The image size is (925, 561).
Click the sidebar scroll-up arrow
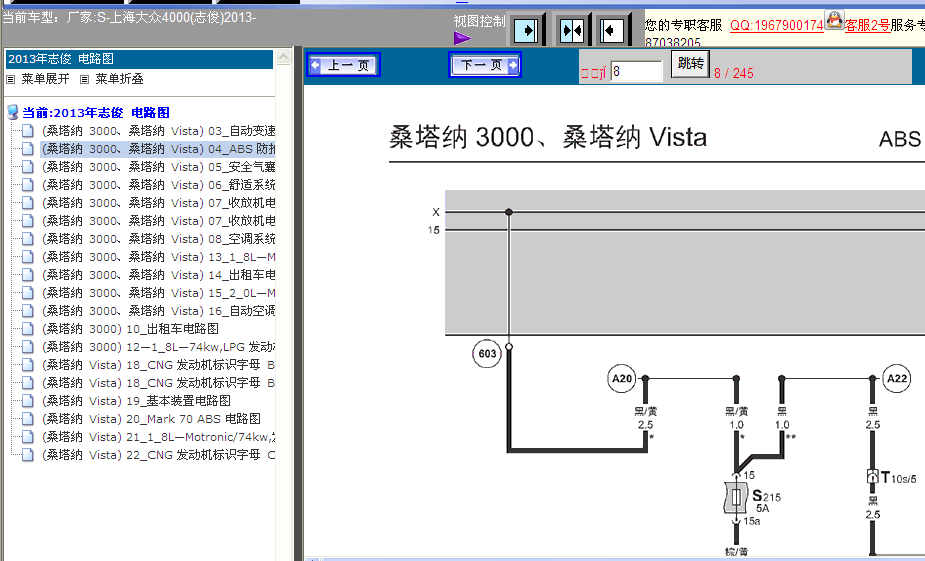click(284, 57)
